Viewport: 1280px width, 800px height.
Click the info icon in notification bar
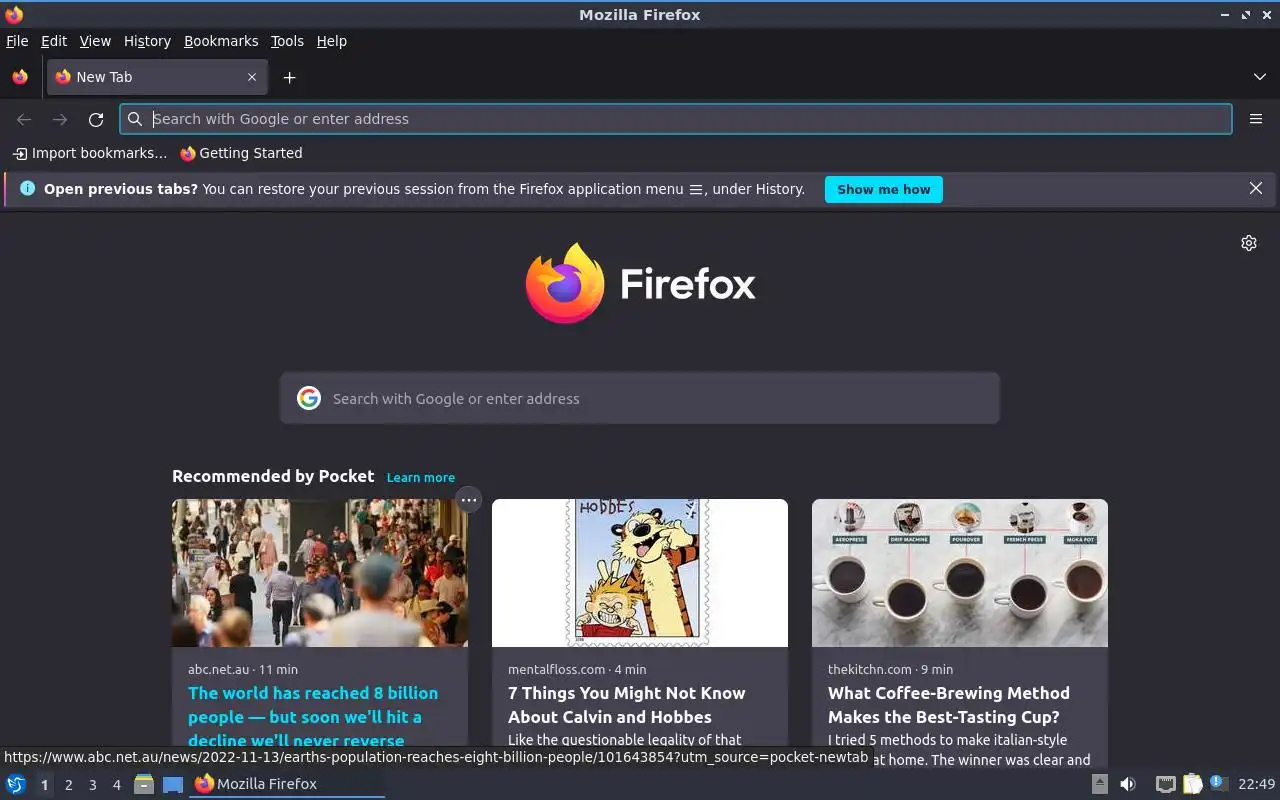pos(27,188)
